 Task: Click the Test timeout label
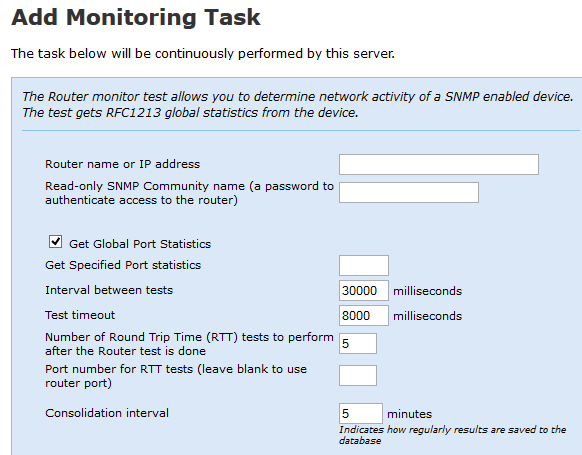pos(80,315)
